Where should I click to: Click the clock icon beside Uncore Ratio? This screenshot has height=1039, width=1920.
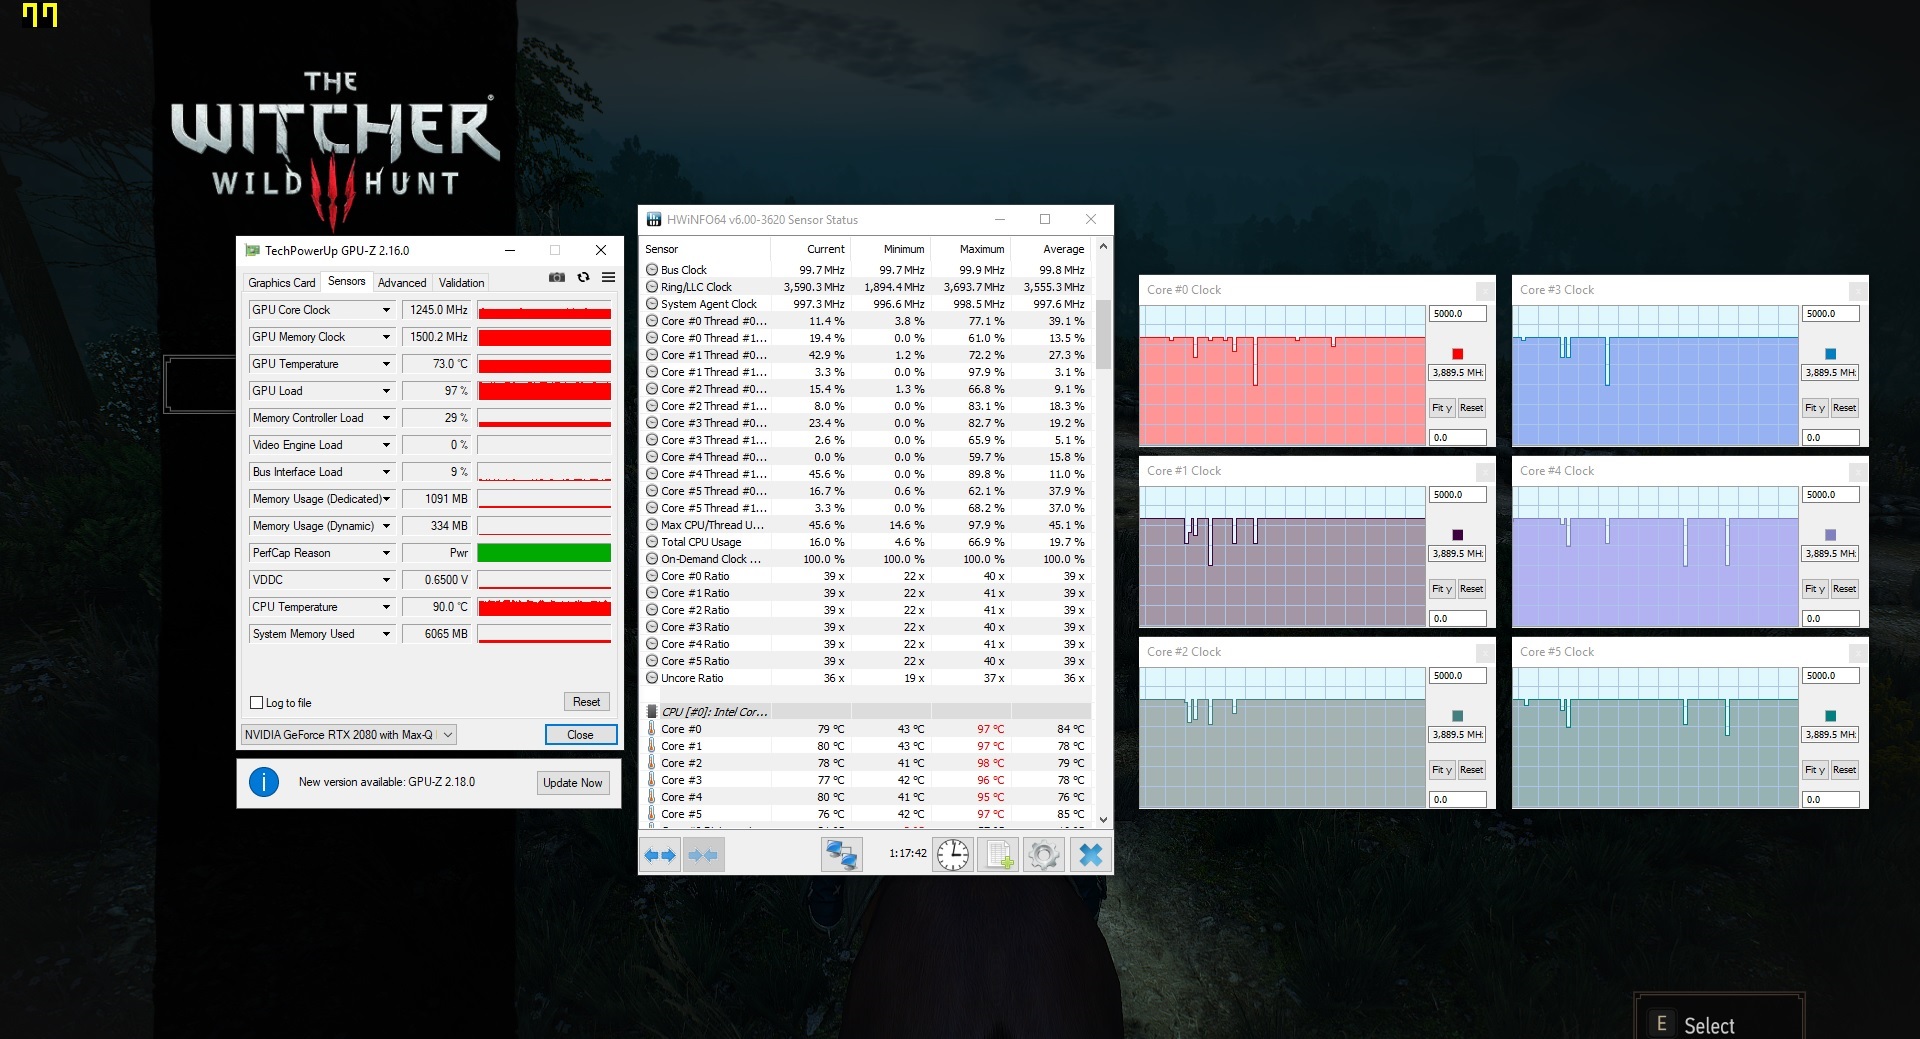(x=652, y=678)
